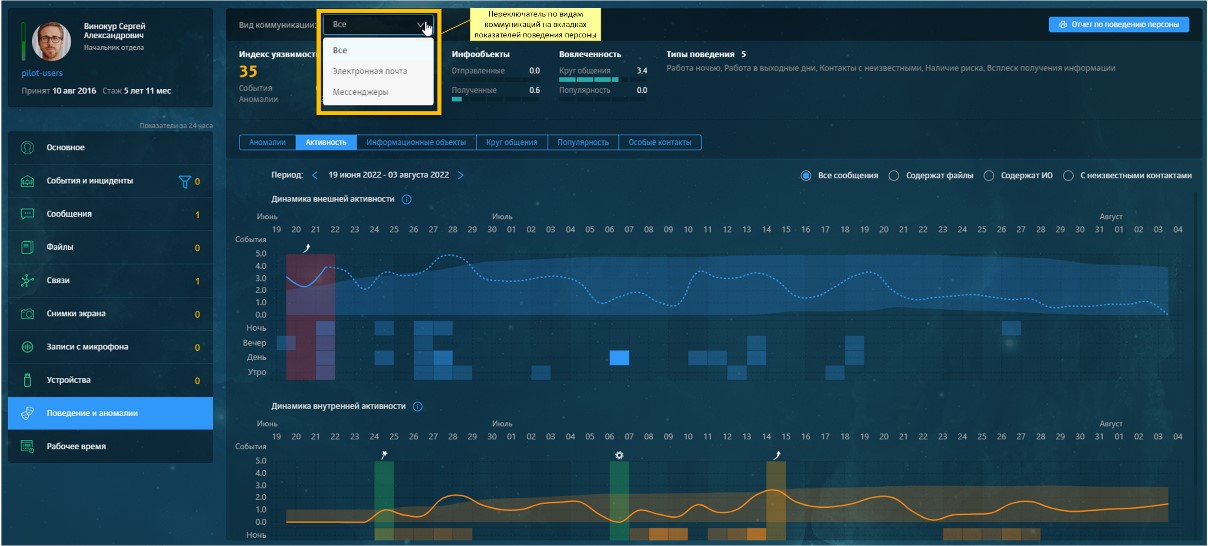The width and height of the screenshot is (1208, 546).
Task: Select the Содержат ИО radio button
Action: point(989,175)
